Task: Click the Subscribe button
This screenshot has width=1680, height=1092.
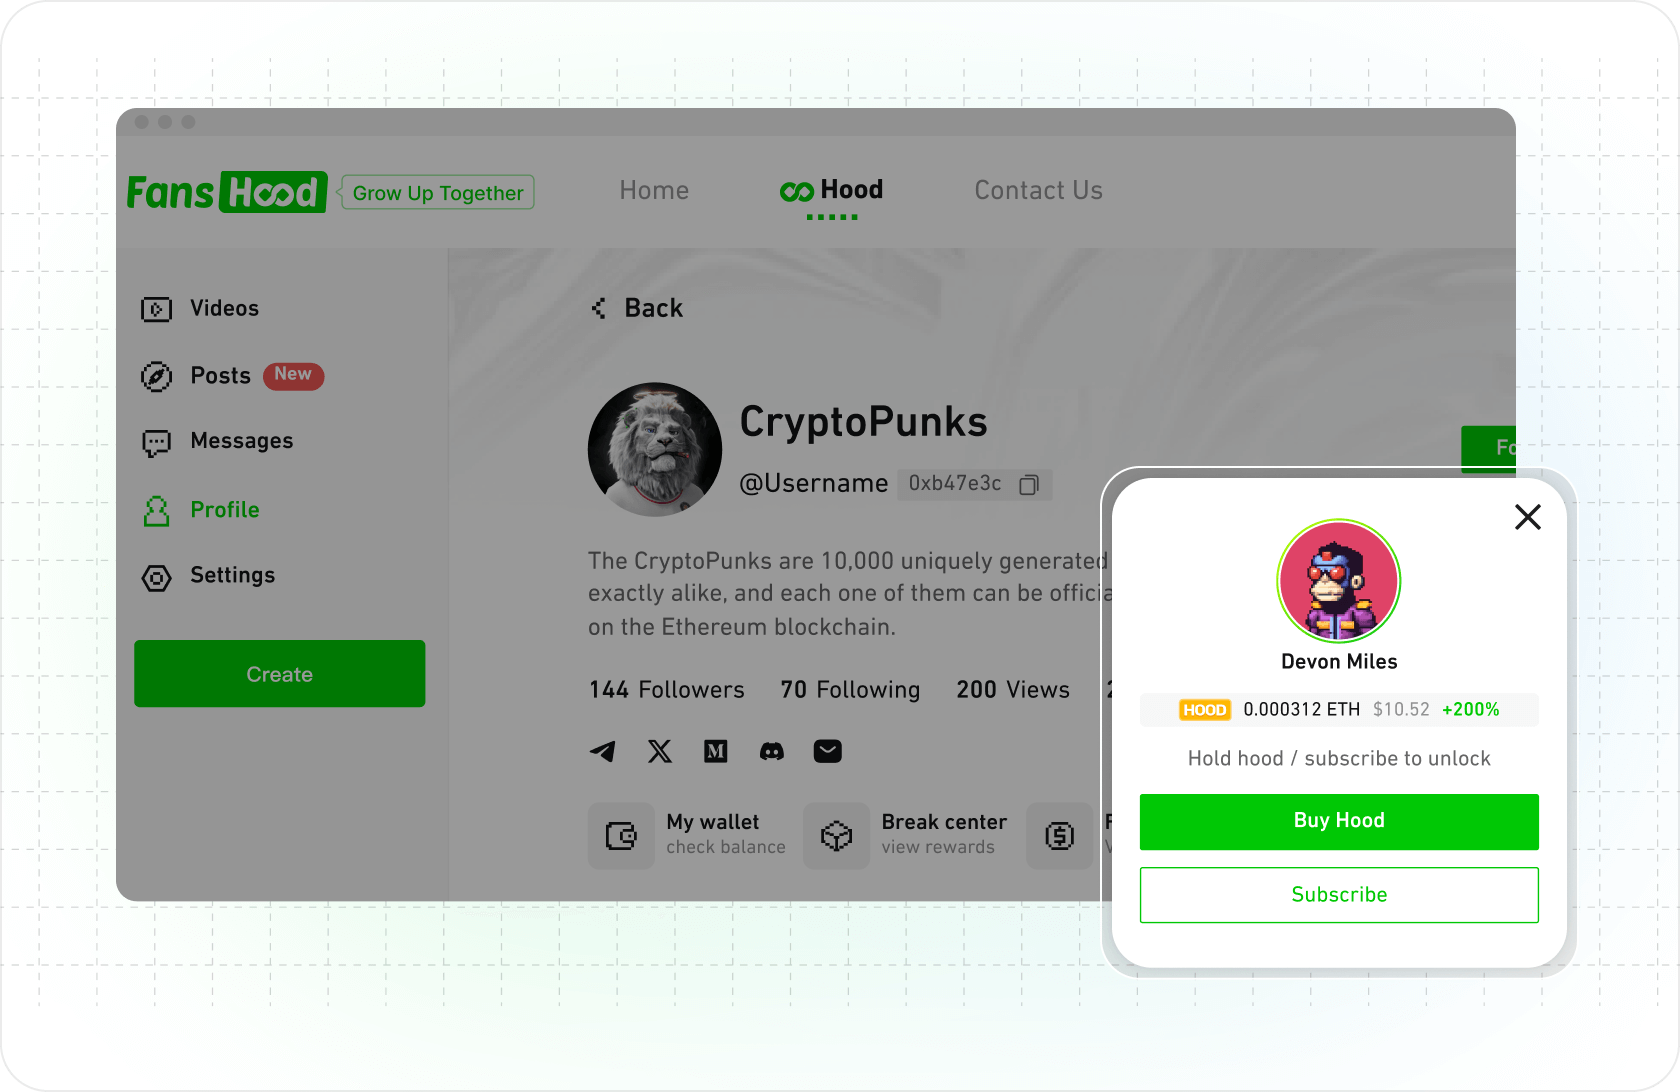Action: (1339, 895)
